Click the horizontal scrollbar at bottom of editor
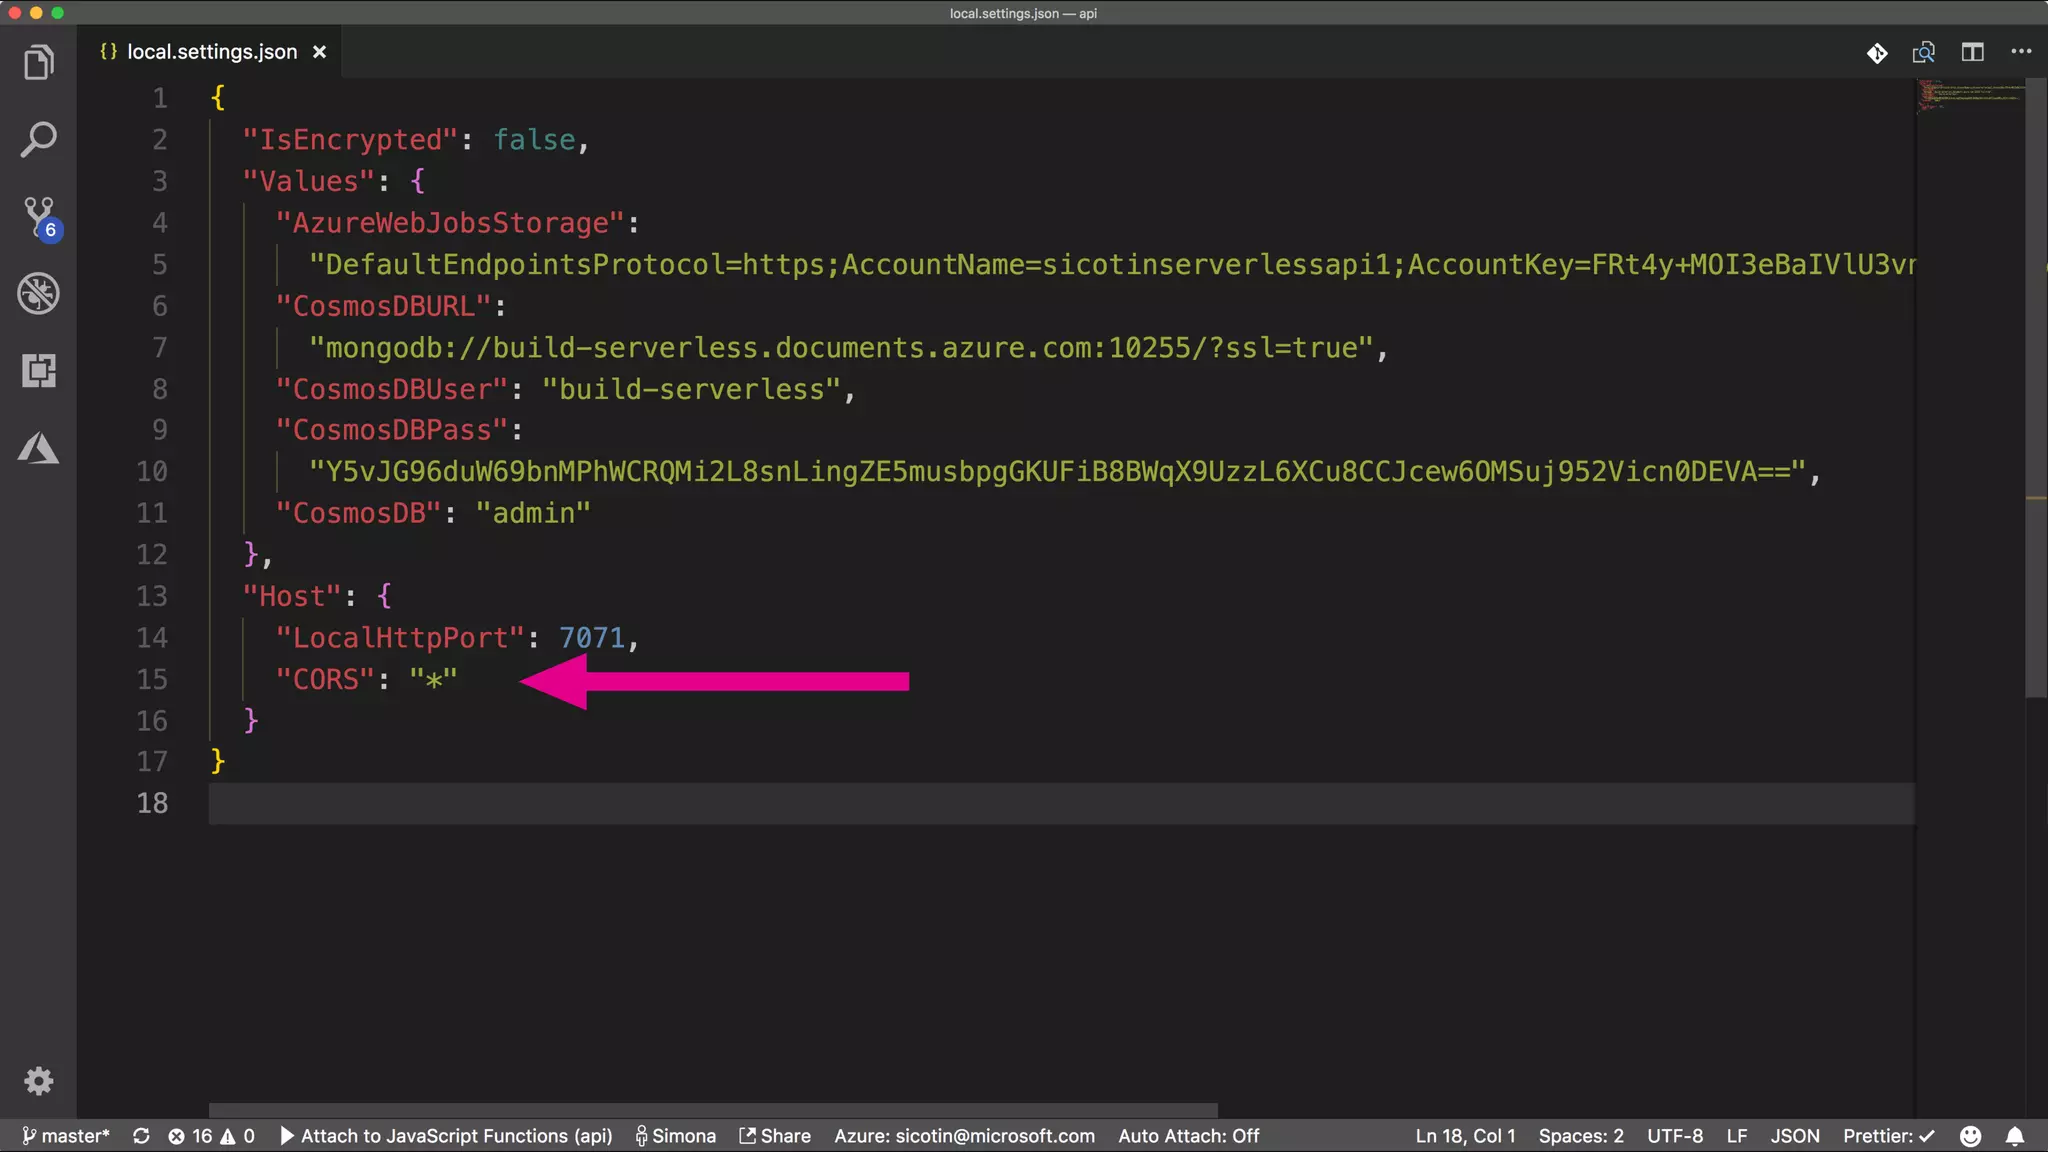 point(712,1110)
